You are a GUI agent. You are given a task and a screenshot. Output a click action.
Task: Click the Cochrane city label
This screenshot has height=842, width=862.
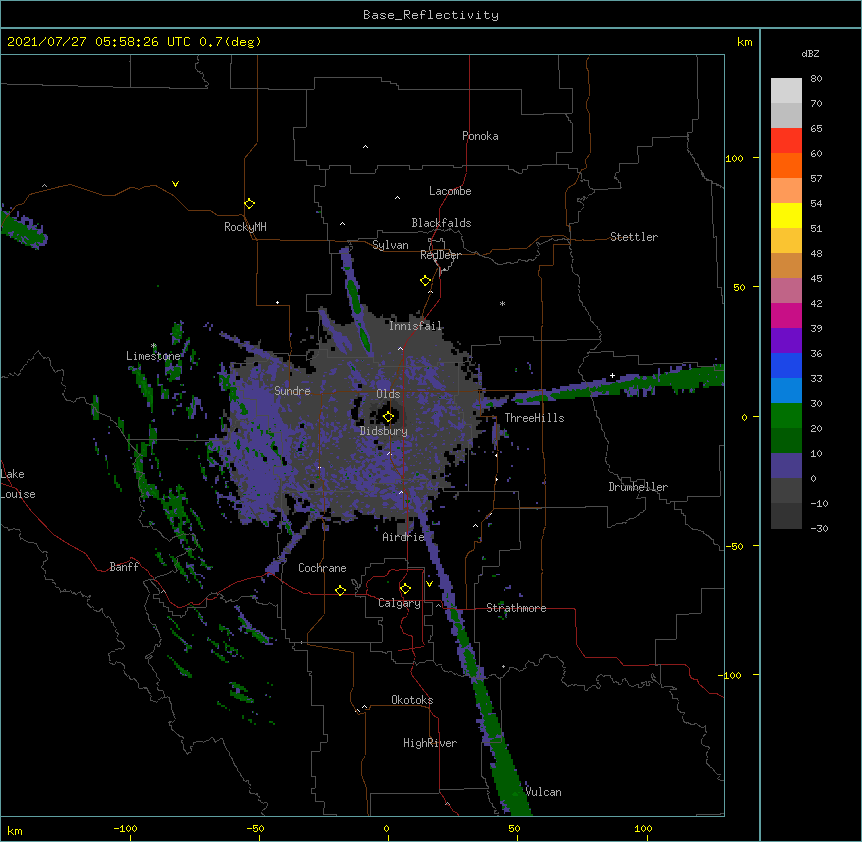click(322, 568)
